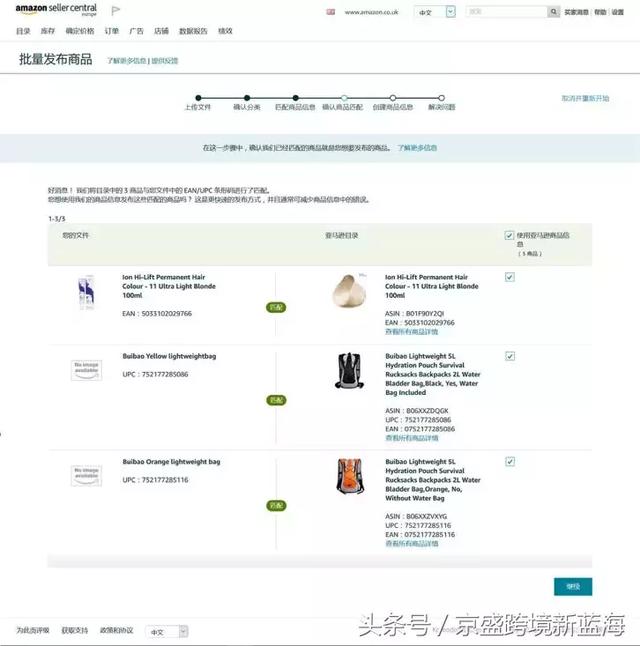Screen dimensions: 640x646
Task: Toggle checkbox for Buibao Orange backpack row
Action: click(x=510, y=462)
